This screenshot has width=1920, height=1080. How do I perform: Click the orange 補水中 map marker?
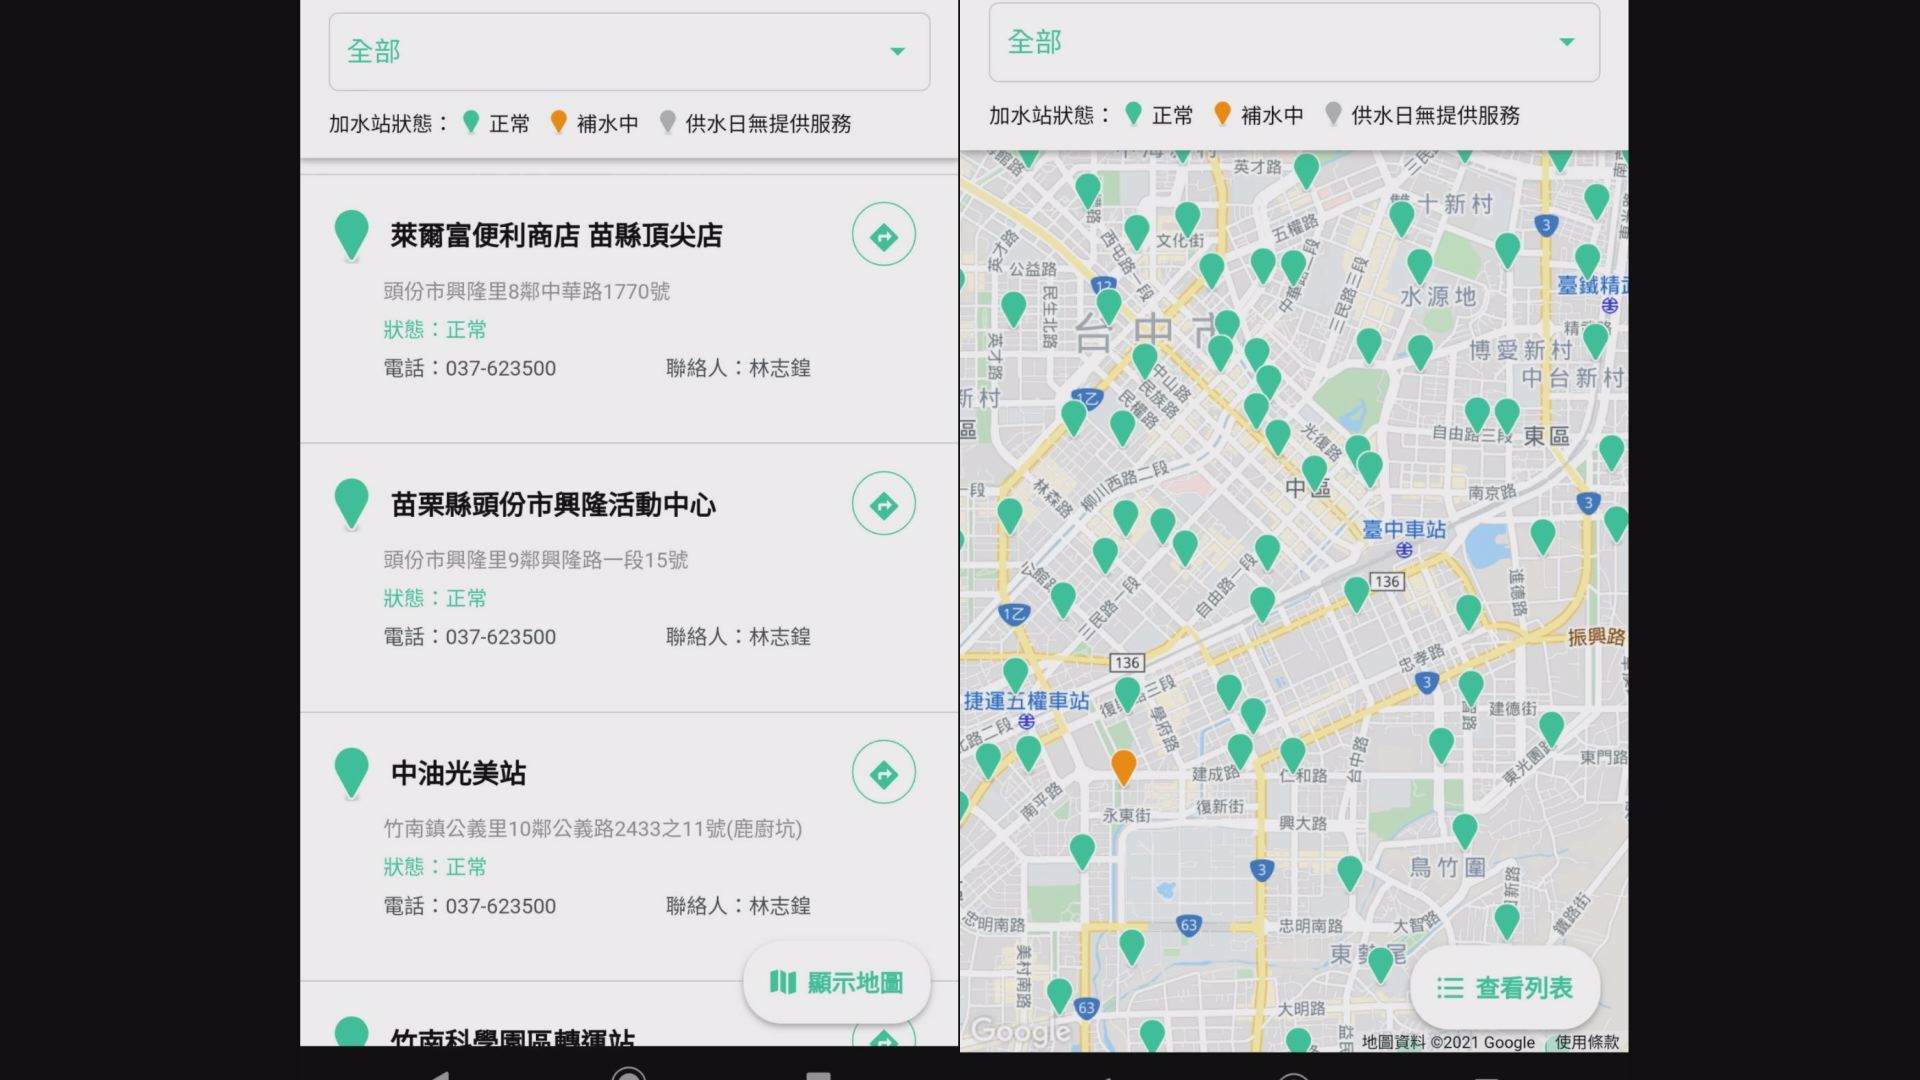1124,765
